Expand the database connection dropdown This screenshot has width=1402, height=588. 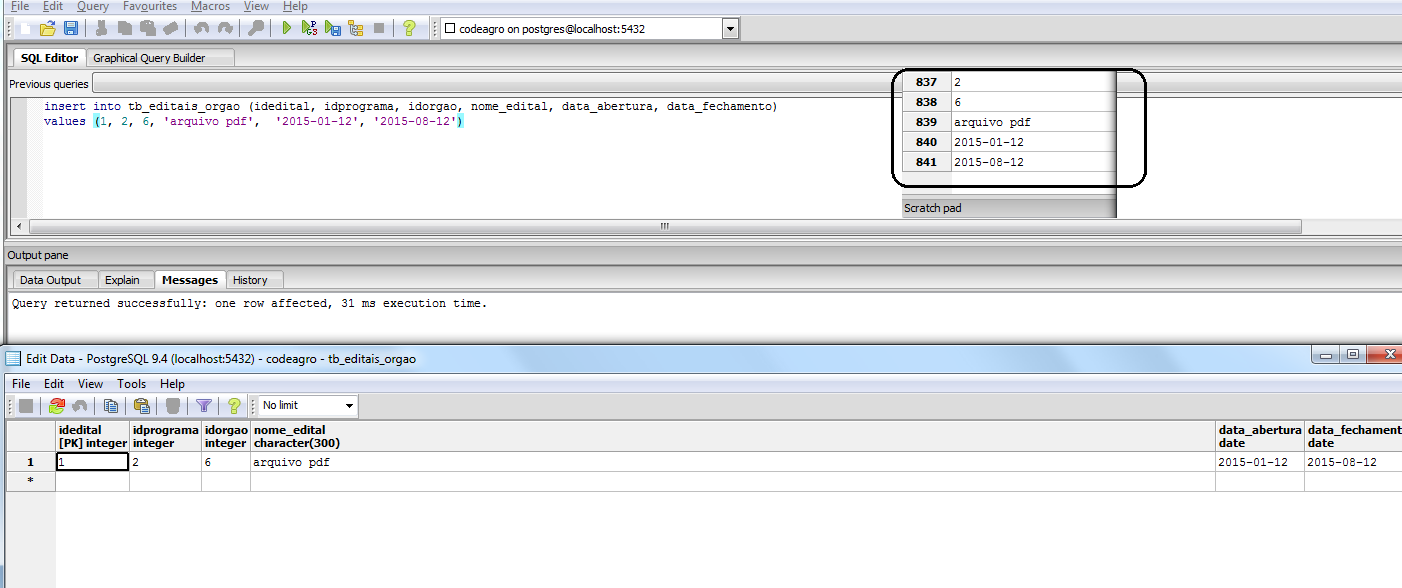[730, 28]
